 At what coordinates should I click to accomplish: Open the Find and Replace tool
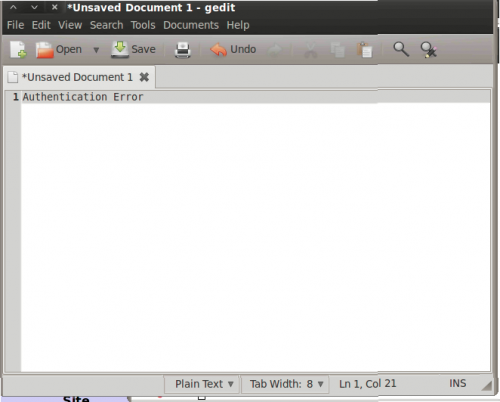(428, 50)
